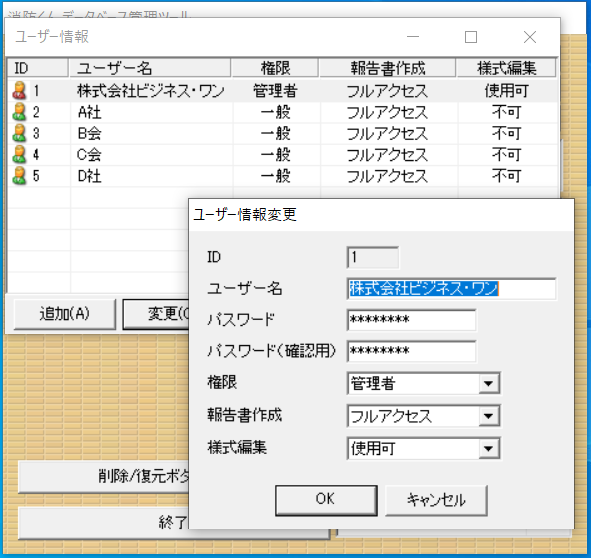Viewport: 591px width, 558px height.
Task: Open the 様式編集 dropdown arrow
Action: 489,449
